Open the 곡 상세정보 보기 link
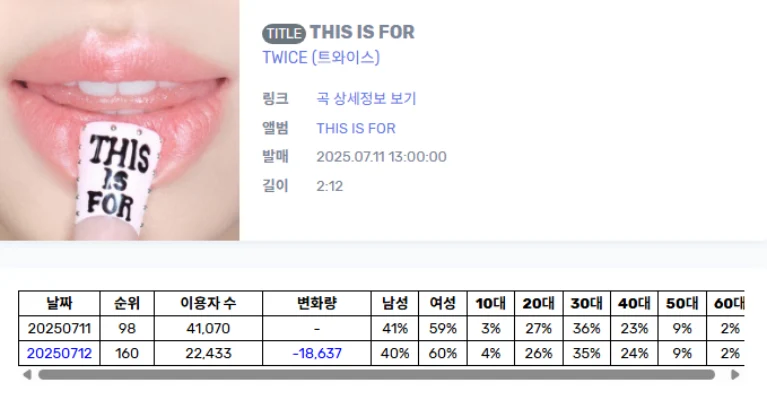The height and width of the screenshot is (400, 767). click(366, 98)
